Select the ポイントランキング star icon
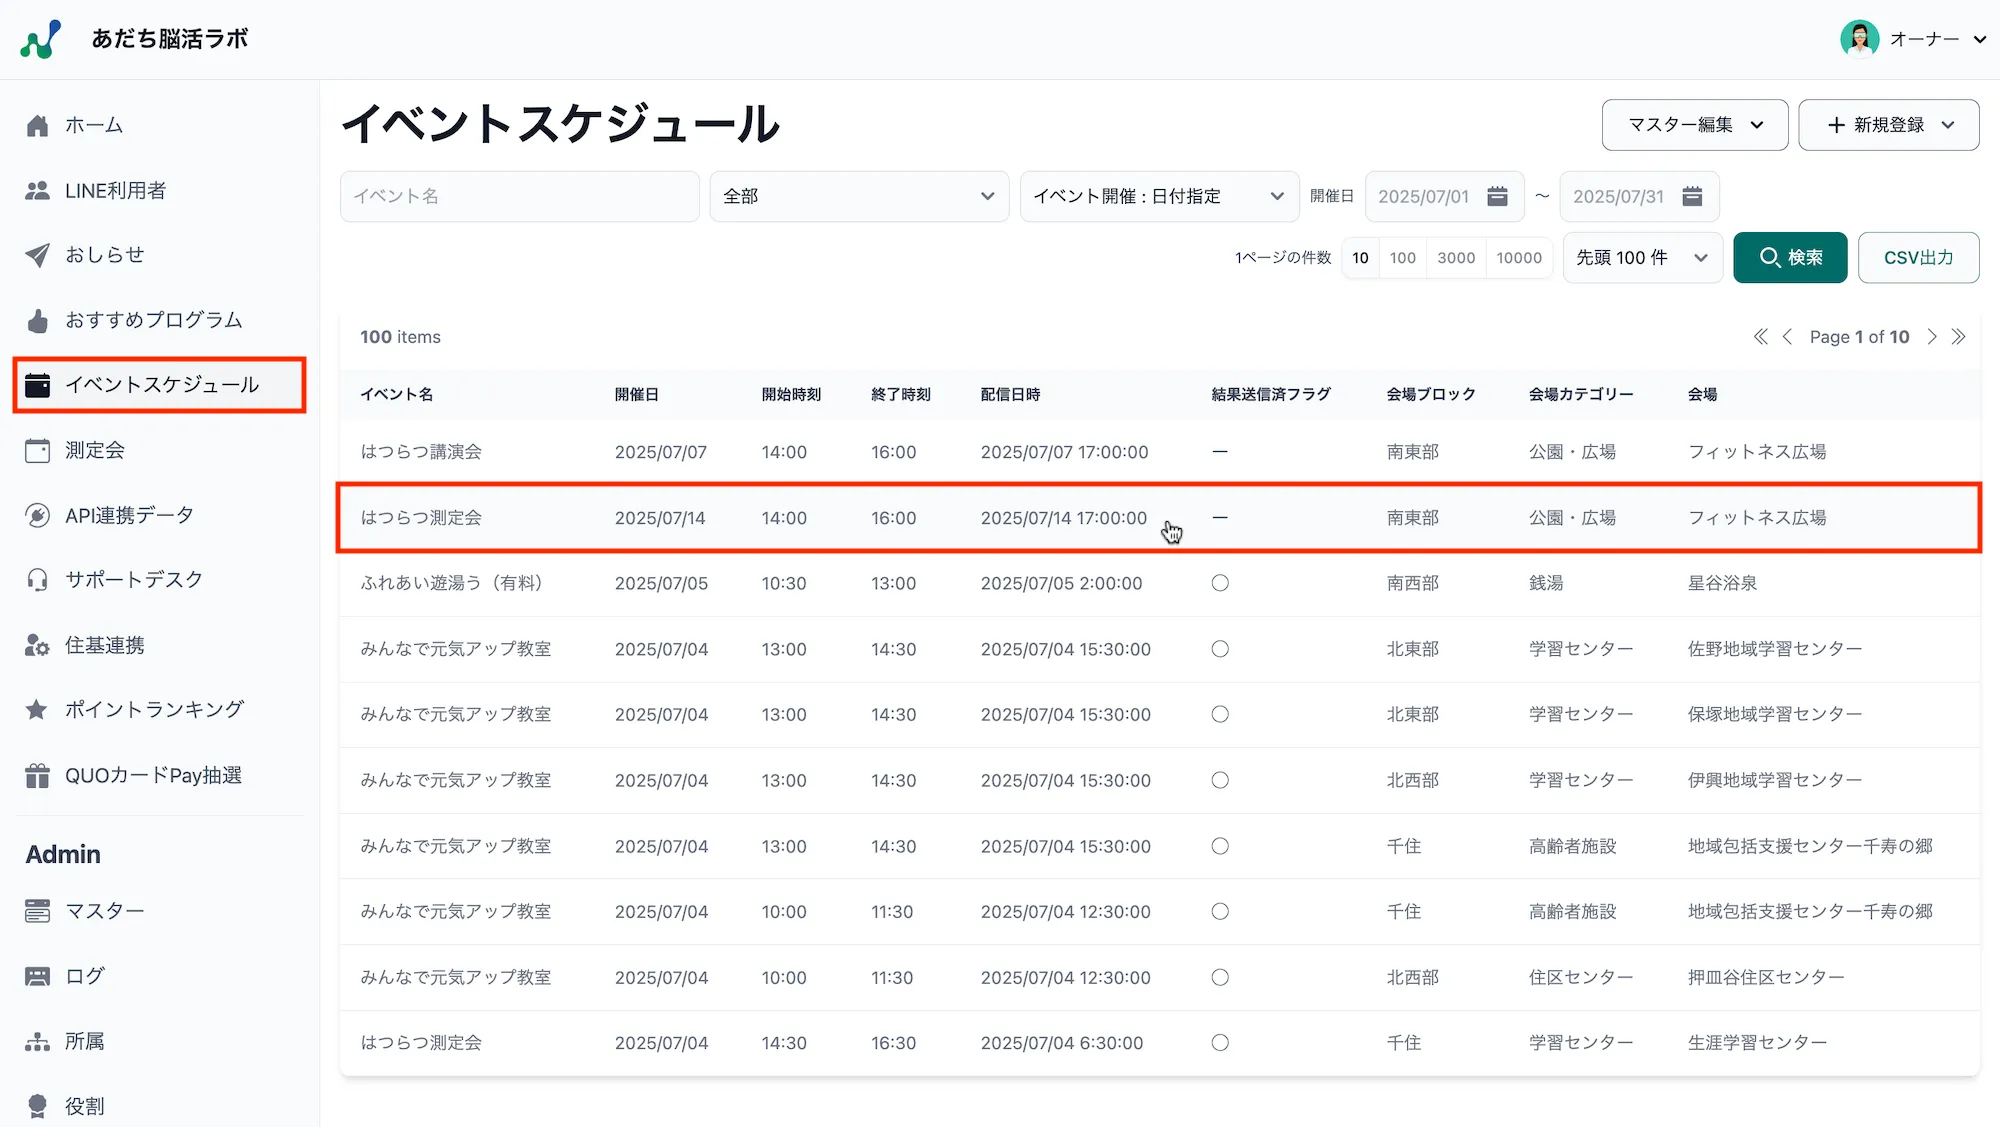The image size is (2000, 1127). tap(37, 709)
